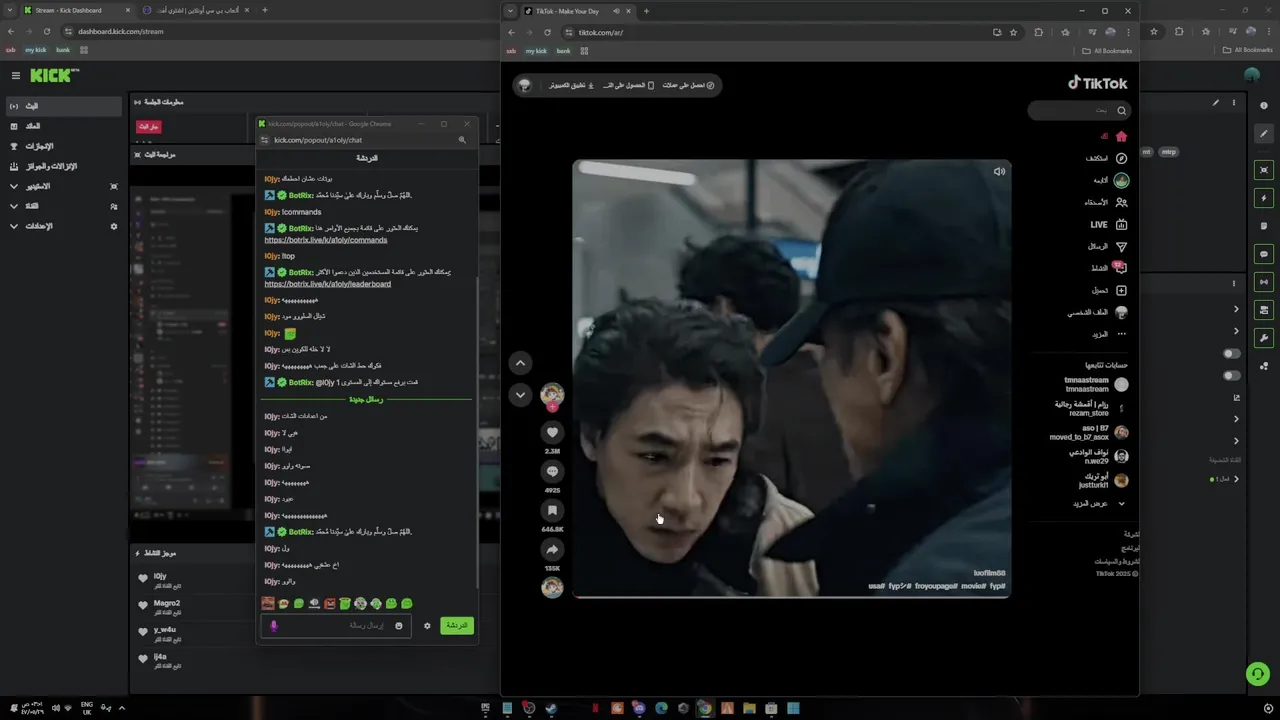
Task: Click the send message input in Kick chat
Action: coord(335,626)
